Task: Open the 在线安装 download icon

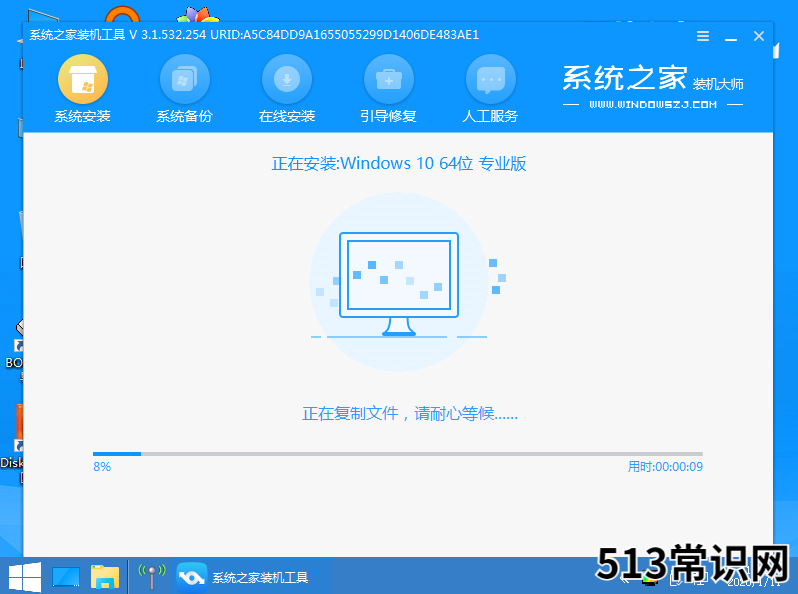Action: point(287,79)
